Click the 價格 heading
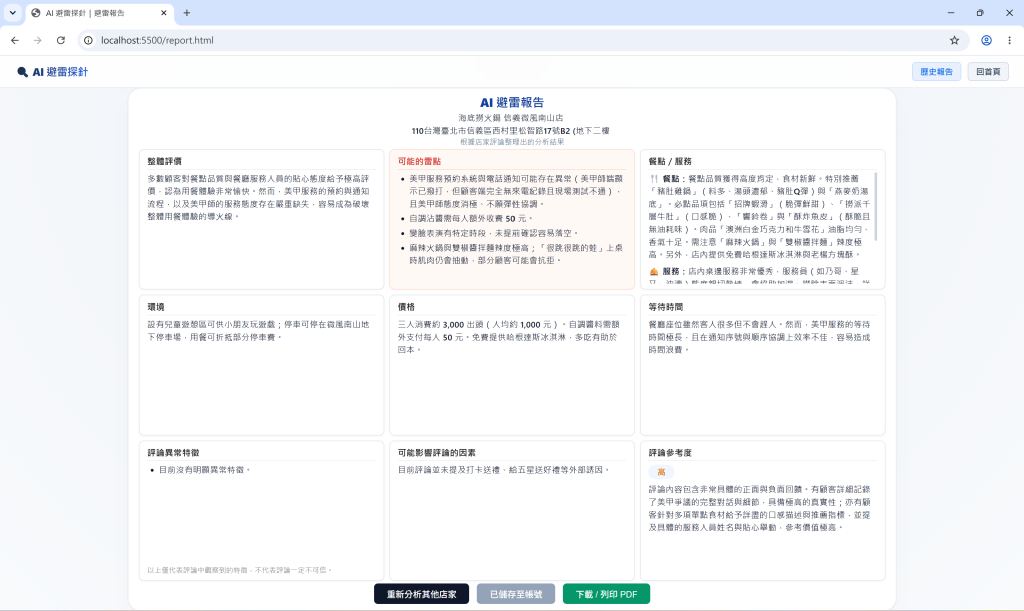This screenshot has width=1024, height=611. click(406, 307)
